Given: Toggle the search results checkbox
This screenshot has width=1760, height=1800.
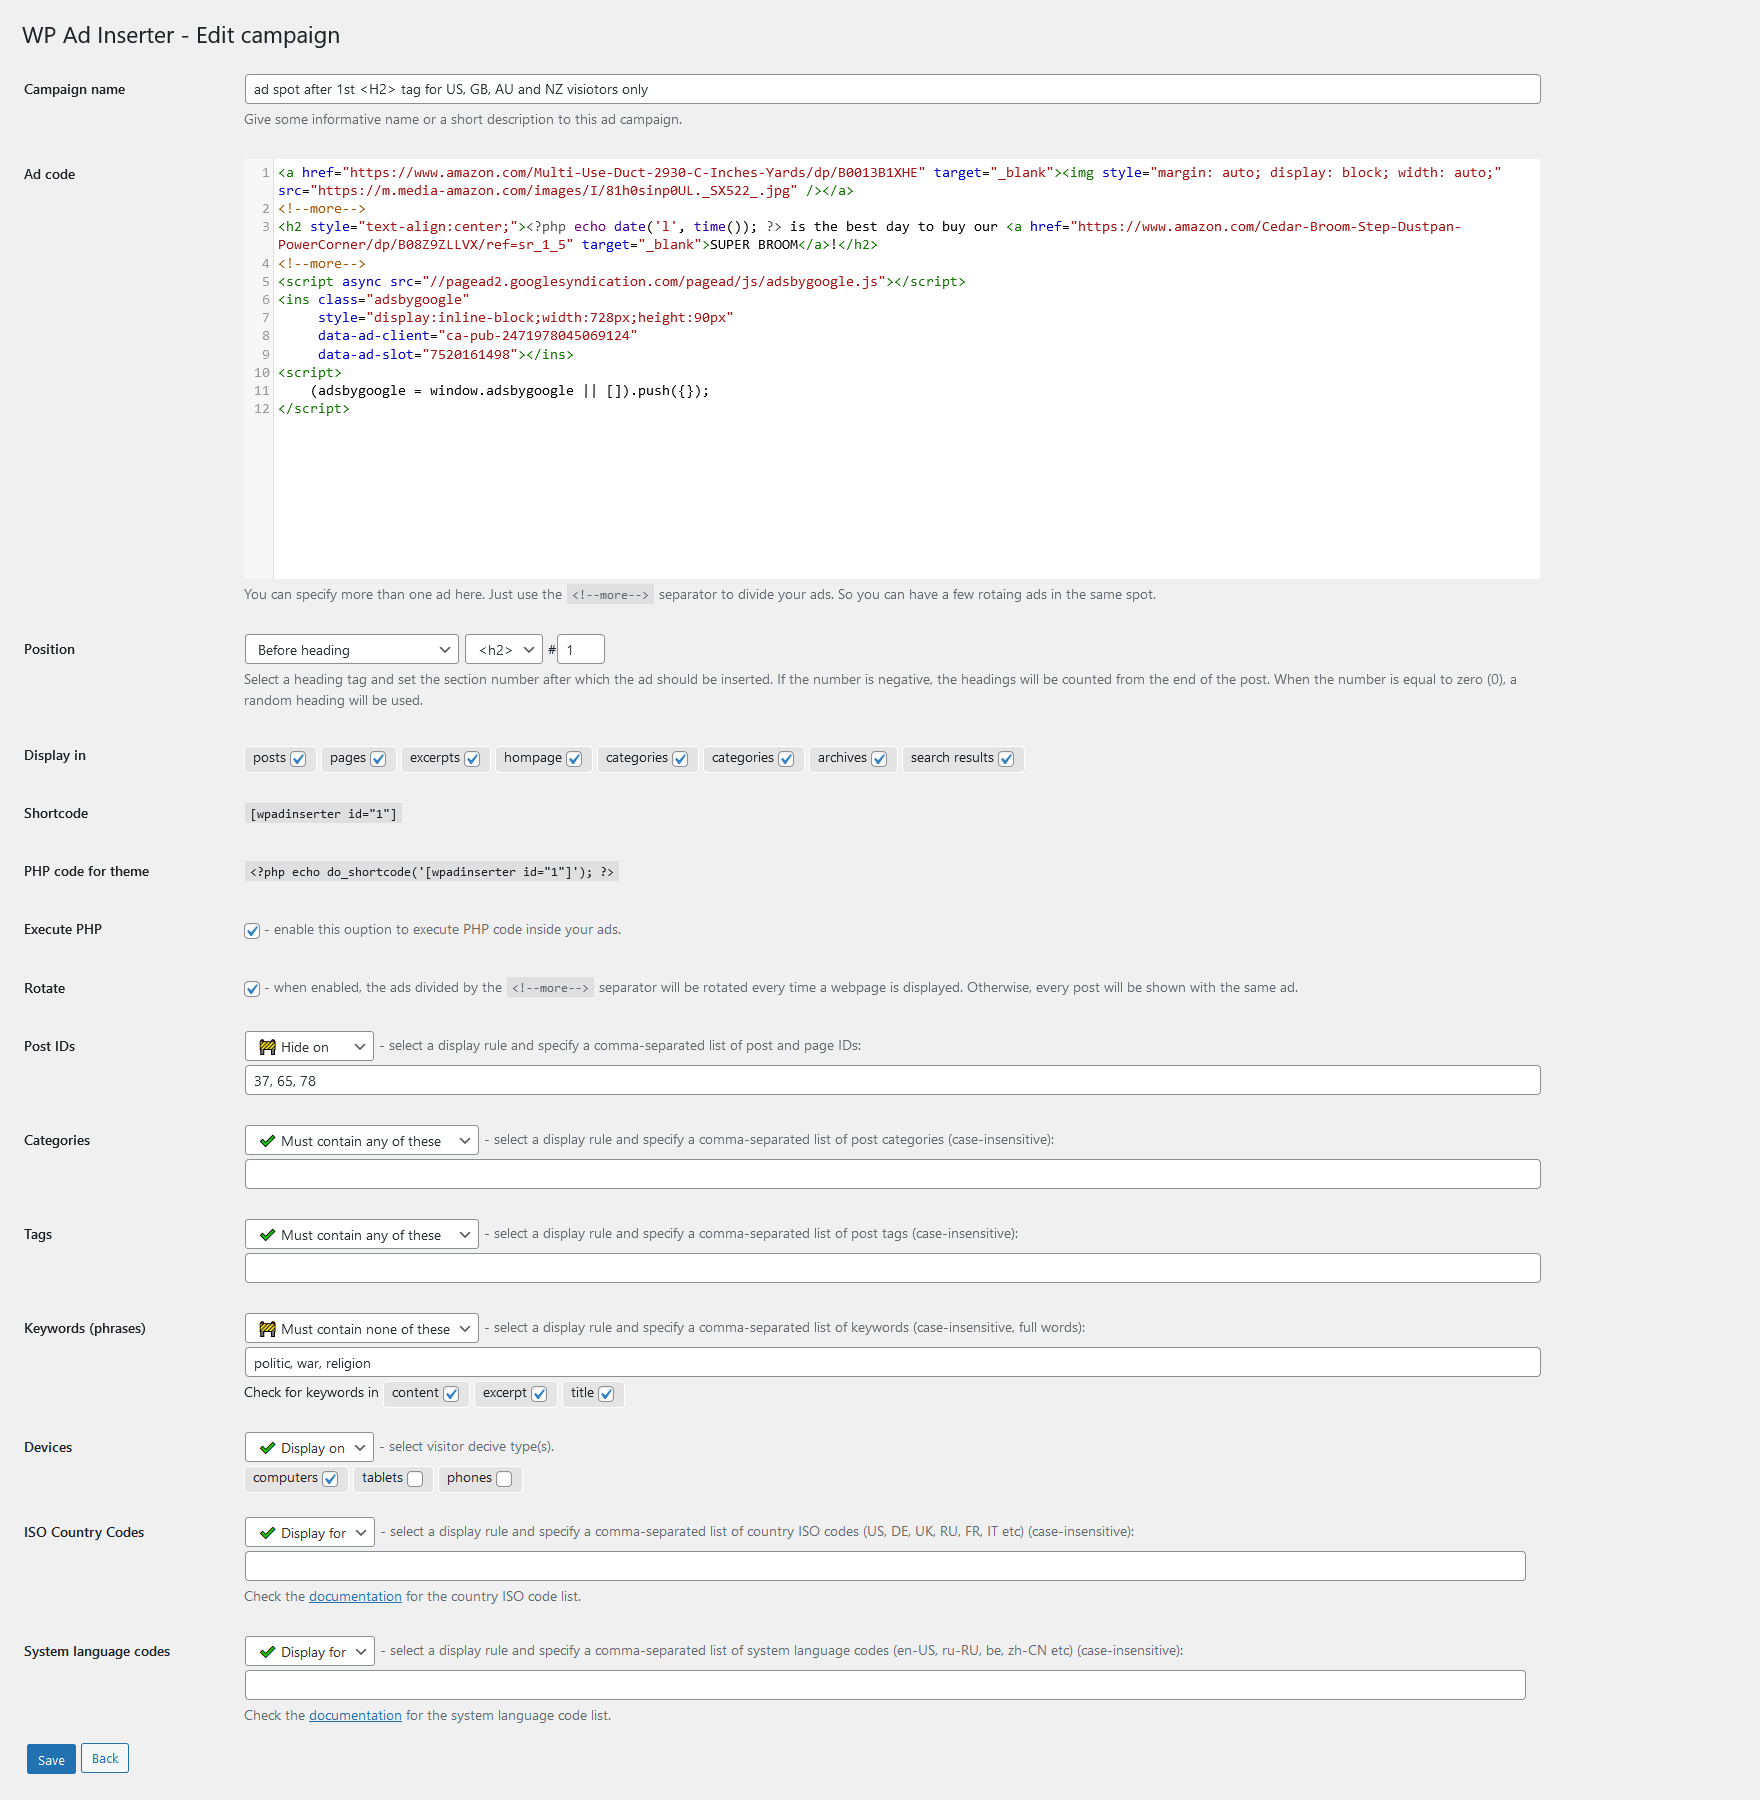Looking at the screenshot, I should click(x=1006, y=759).
